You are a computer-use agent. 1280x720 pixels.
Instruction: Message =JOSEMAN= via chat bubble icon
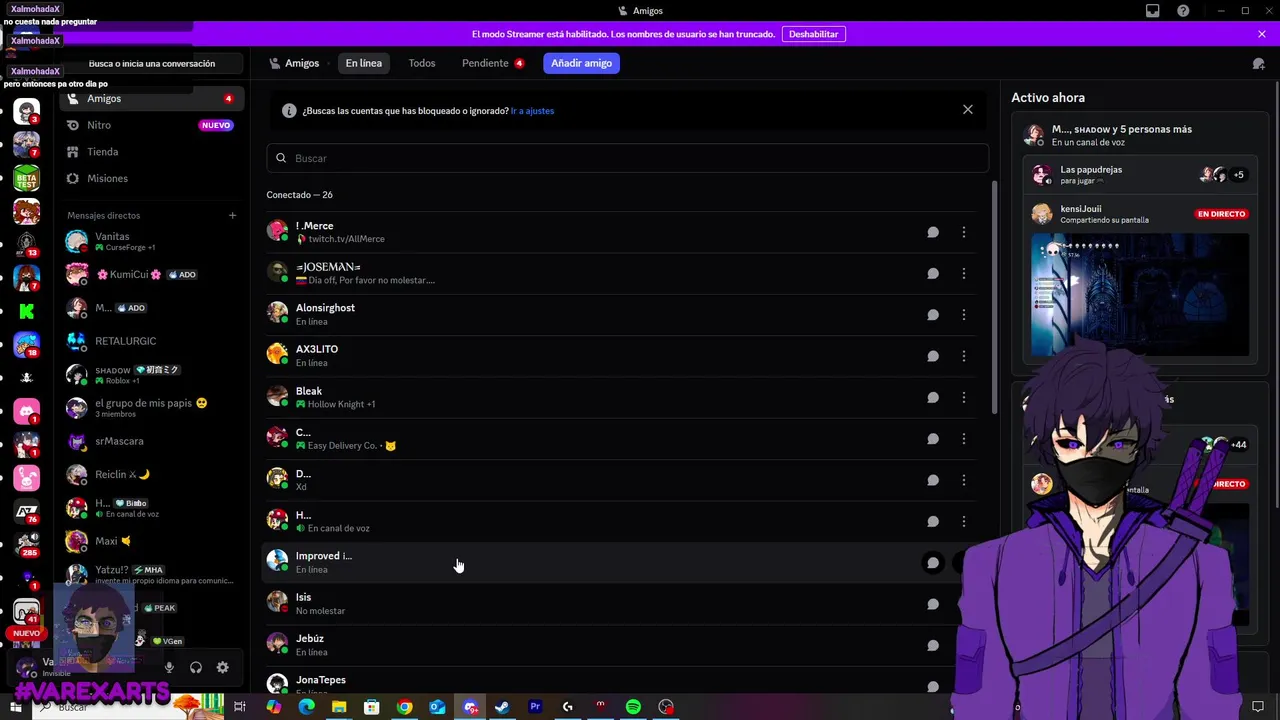pyautogui.click(x=932, y=273)
